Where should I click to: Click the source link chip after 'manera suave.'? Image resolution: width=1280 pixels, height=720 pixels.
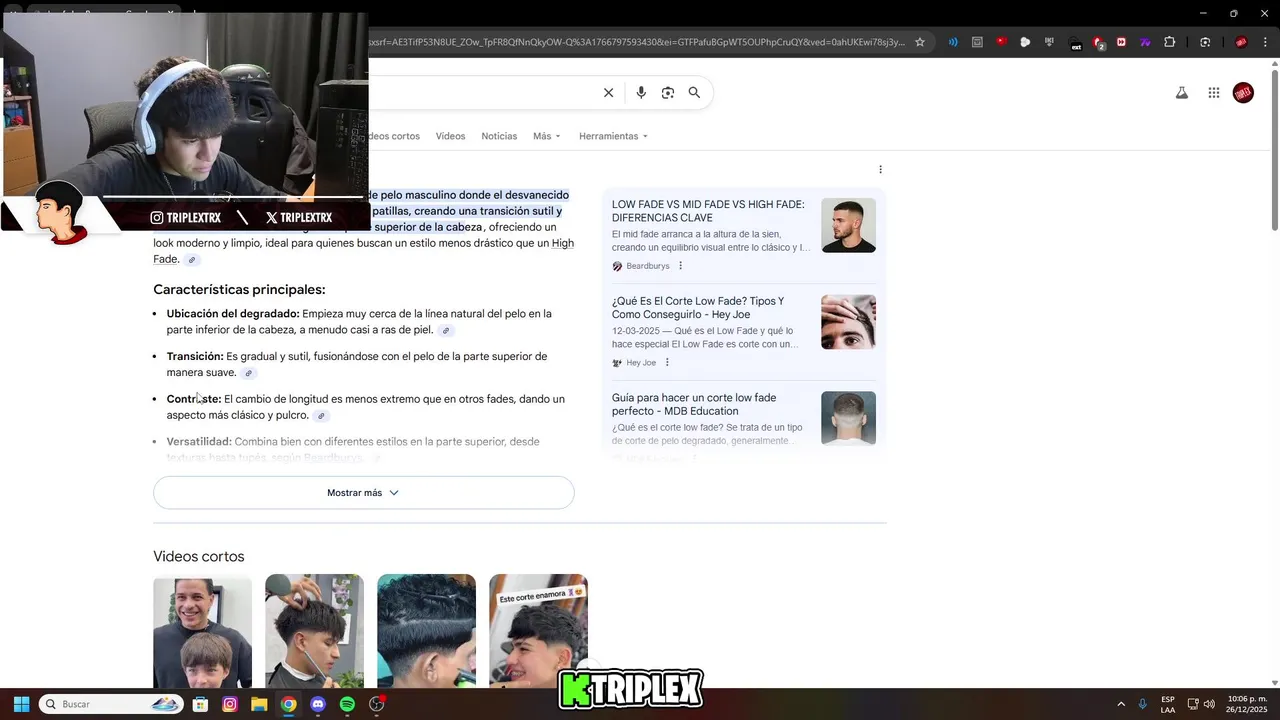[249, 373]
